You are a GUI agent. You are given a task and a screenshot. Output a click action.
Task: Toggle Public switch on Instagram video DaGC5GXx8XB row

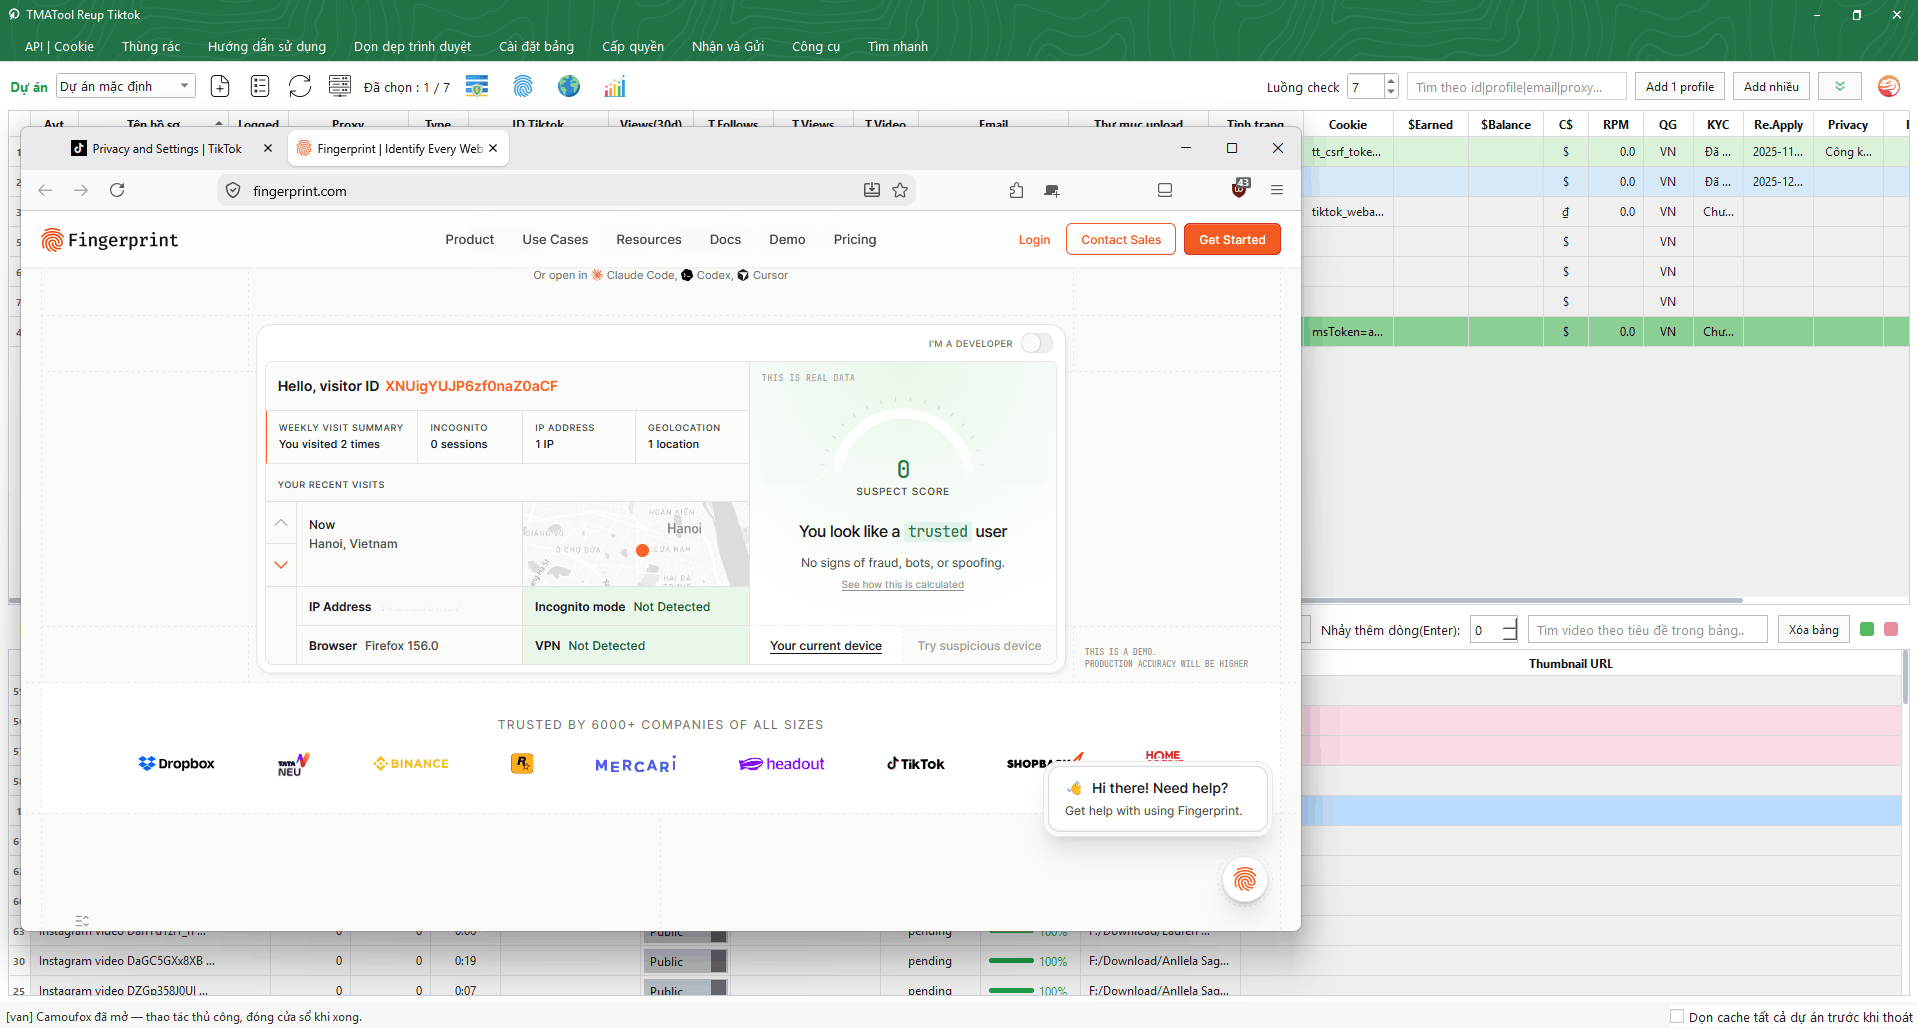[686, 961]
